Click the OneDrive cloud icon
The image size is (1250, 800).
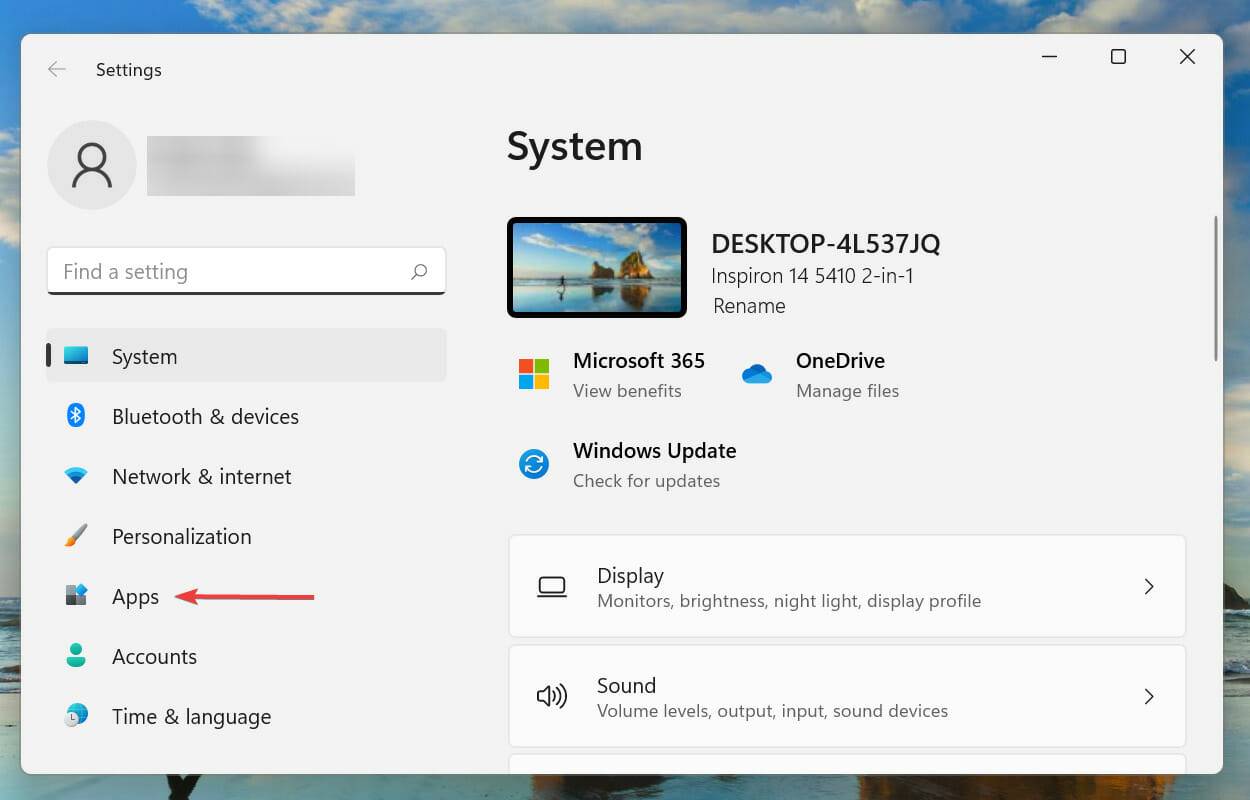click(x=757, y=374)
